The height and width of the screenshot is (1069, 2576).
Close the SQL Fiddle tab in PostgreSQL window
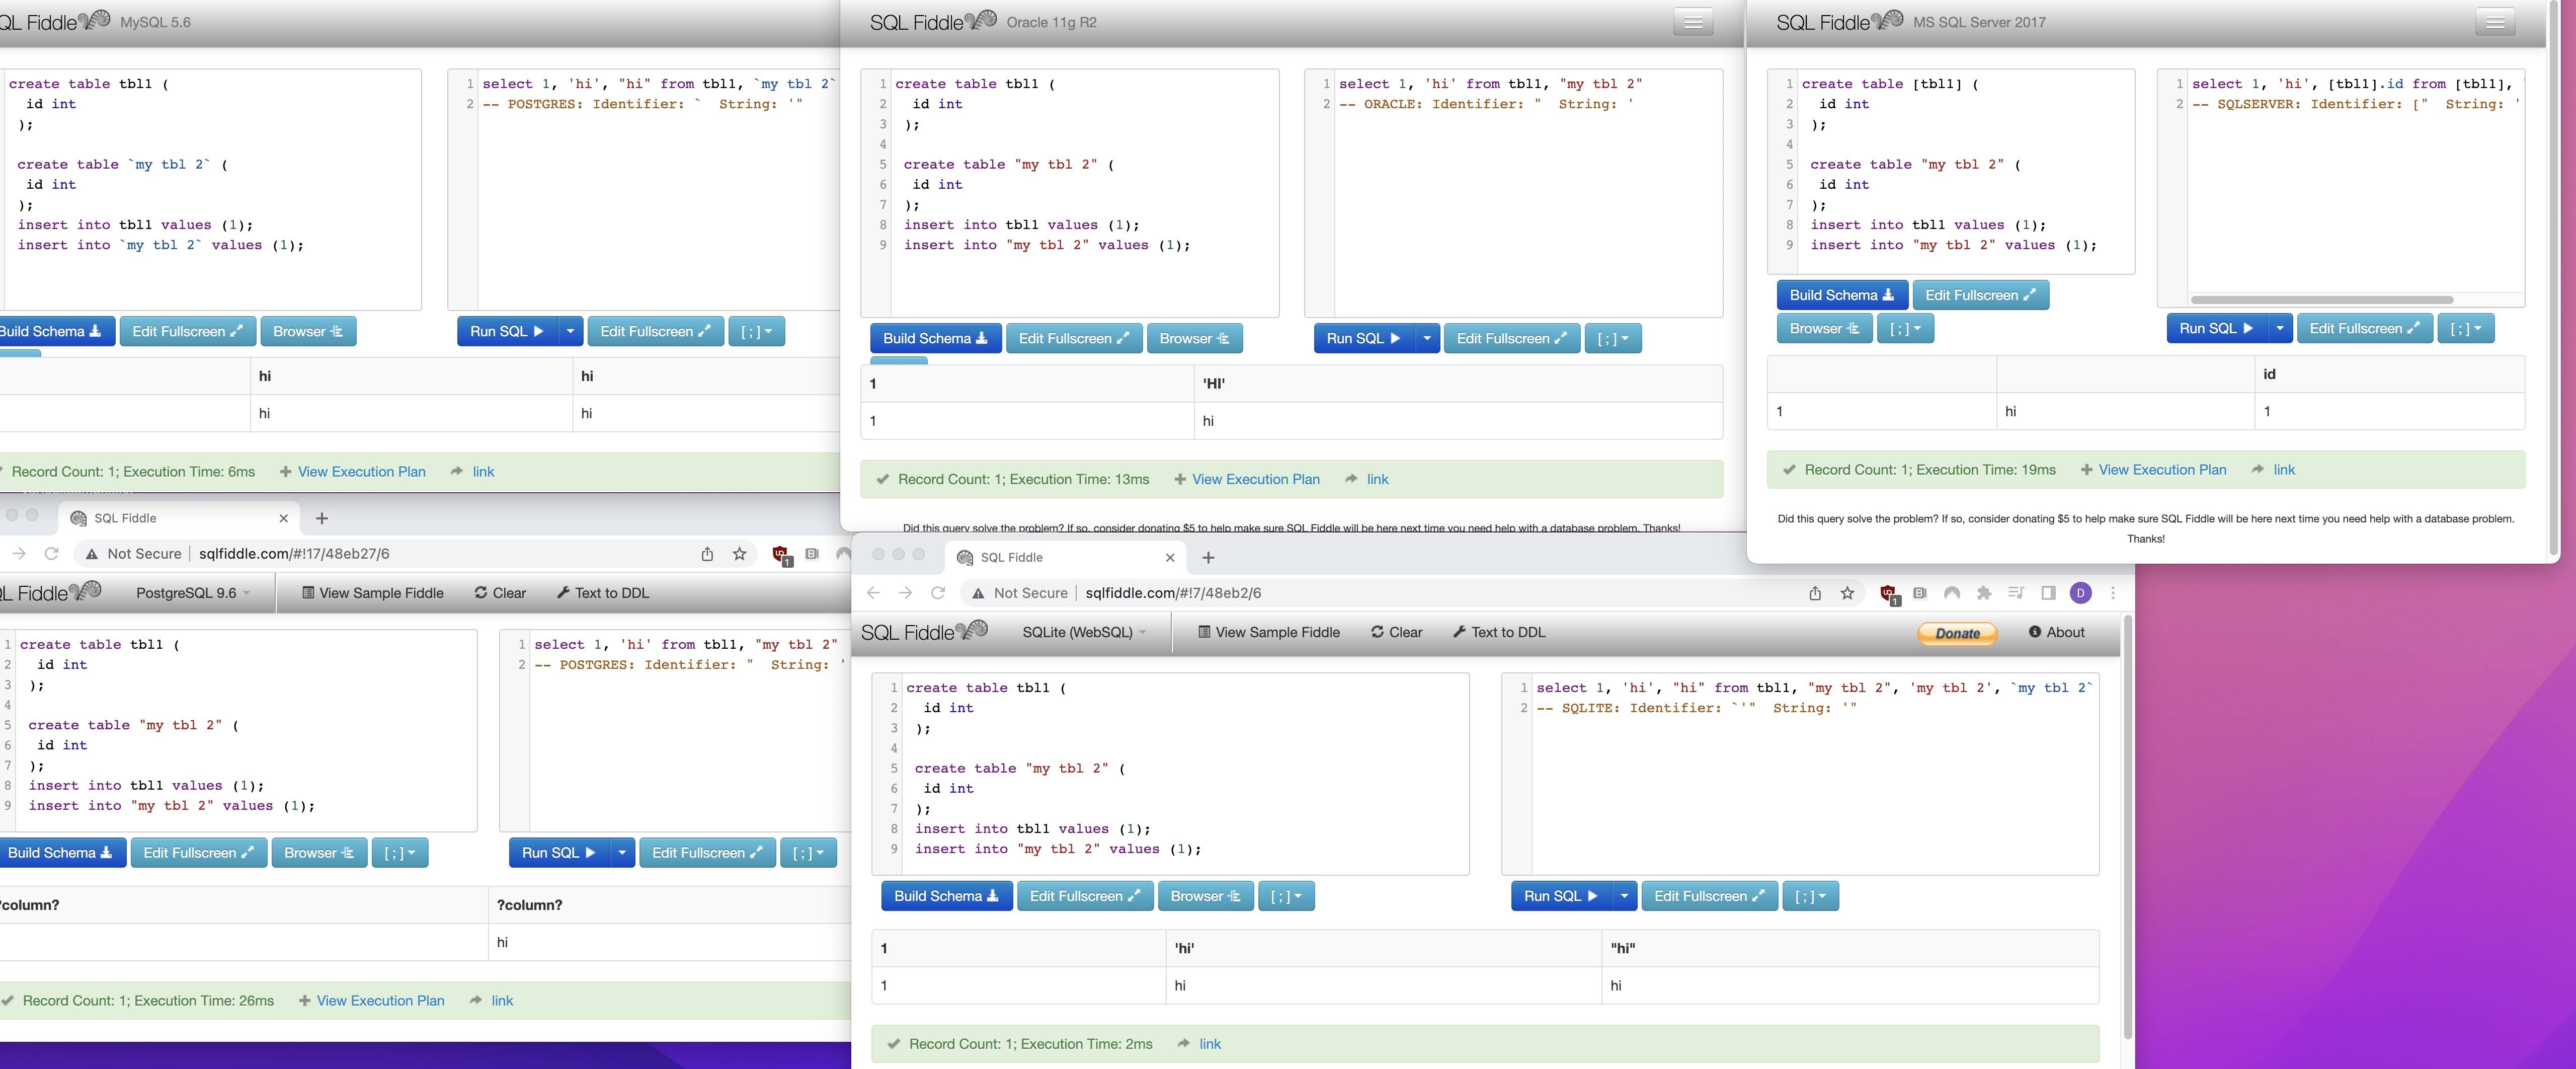[283, 518]
